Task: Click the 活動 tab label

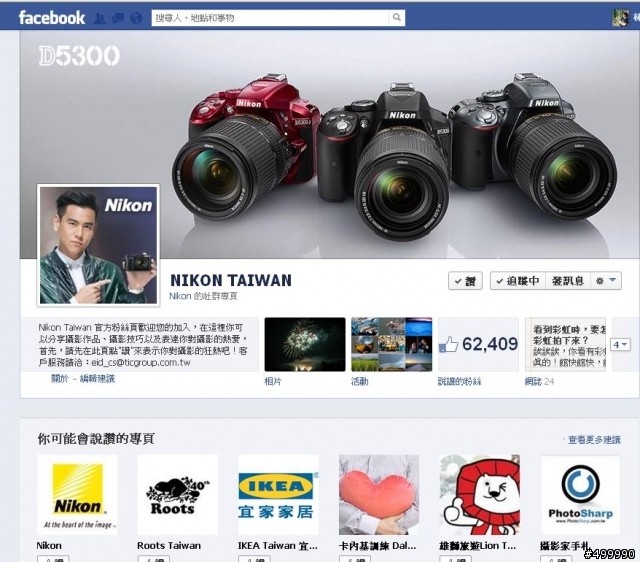Action: point(360,382)
